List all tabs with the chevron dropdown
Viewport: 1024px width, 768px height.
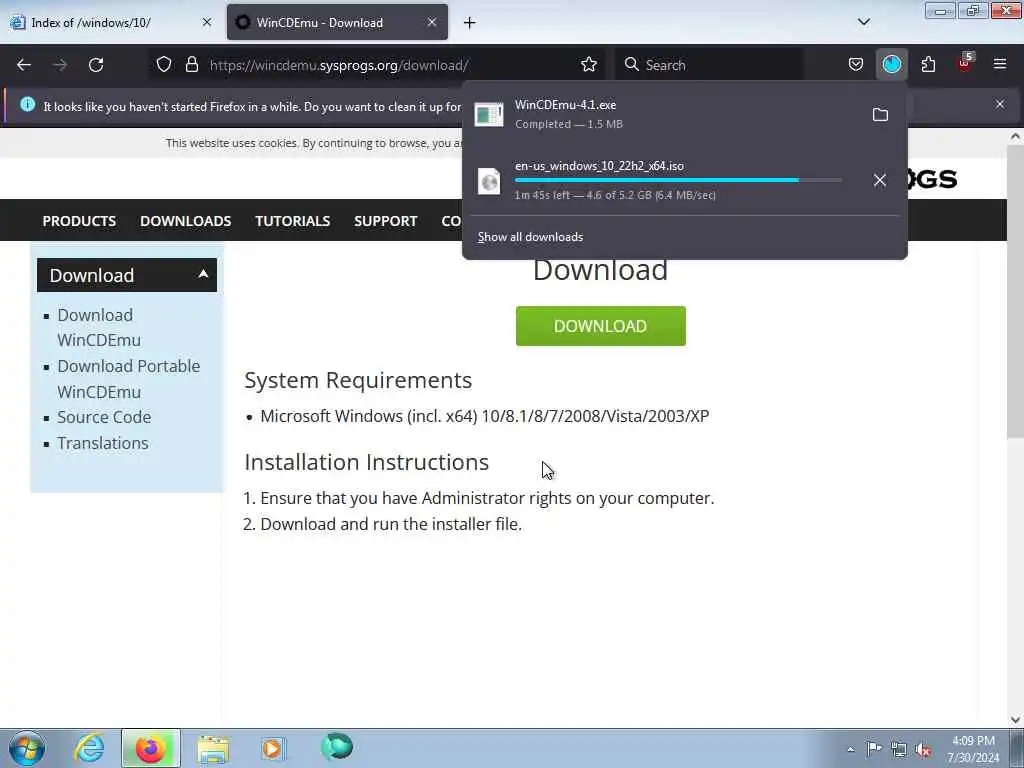[864, 22]
